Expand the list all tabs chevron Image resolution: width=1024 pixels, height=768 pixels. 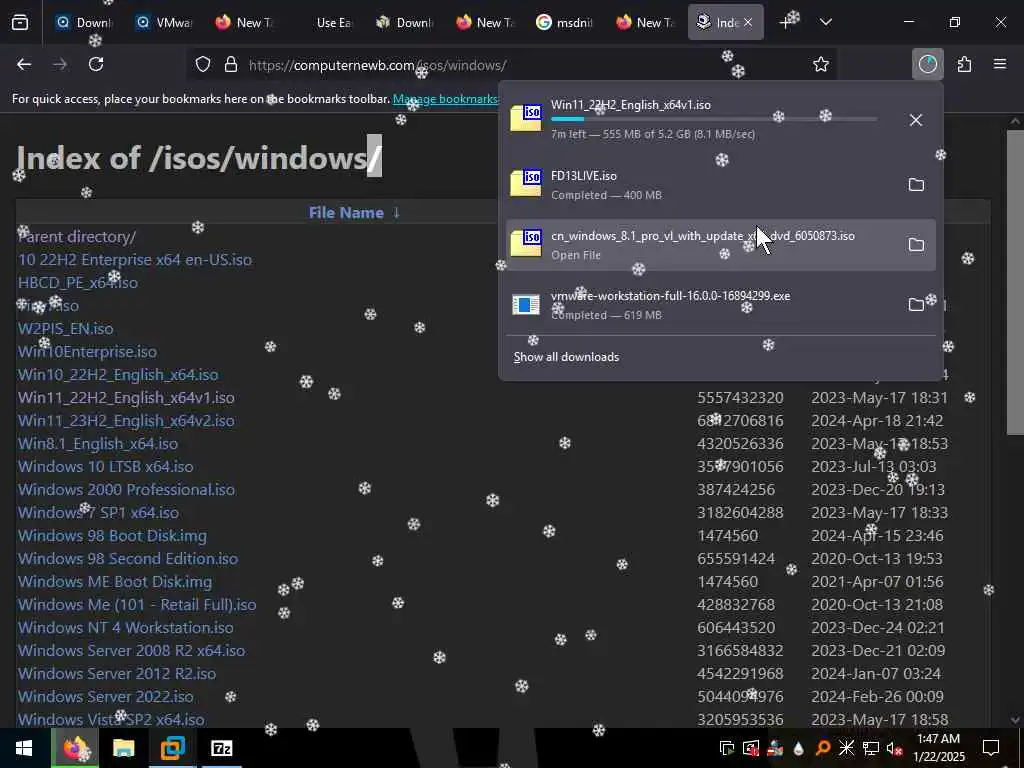pos(825,22)
